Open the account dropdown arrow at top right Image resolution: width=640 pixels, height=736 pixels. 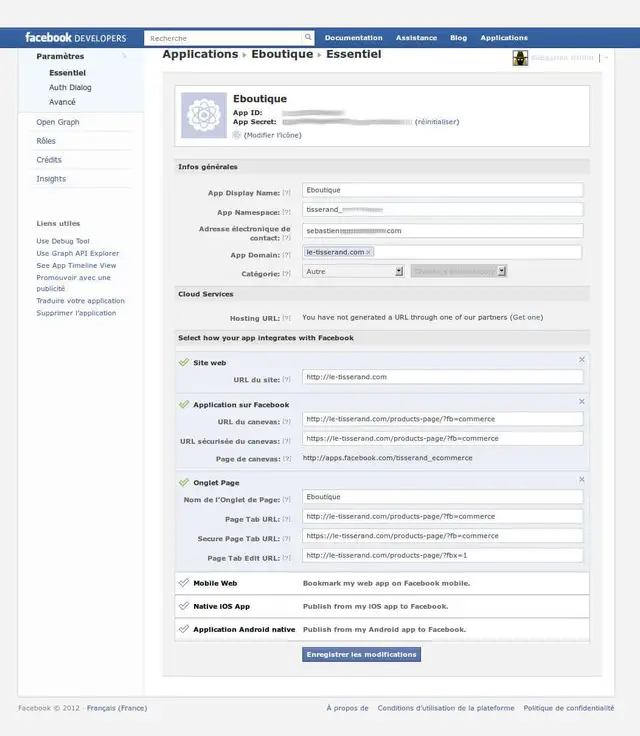[606, 58]
